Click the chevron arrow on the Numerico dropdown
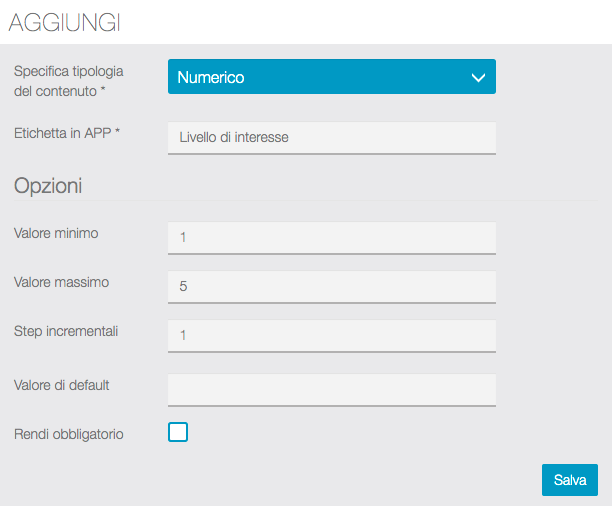 coord(477,78)
